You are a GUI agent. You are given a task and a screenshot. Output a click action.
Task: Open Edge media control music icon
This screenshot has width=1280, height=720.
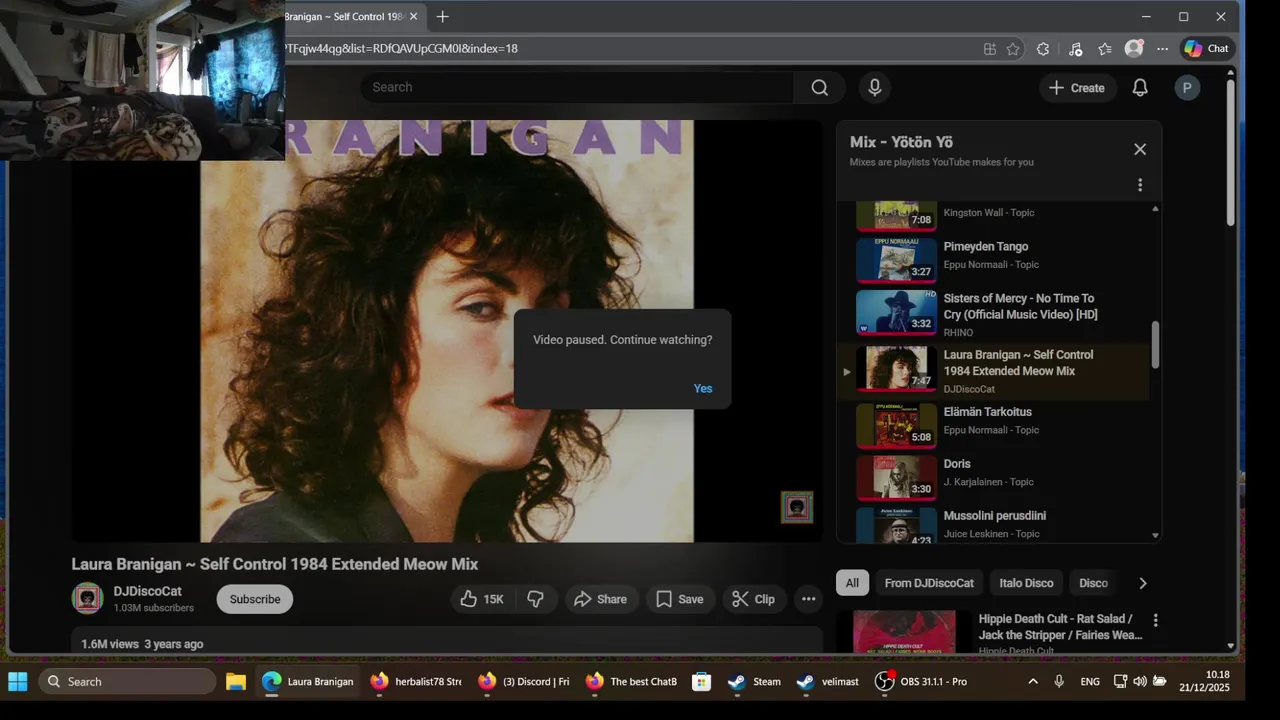tap(1075, 48)
